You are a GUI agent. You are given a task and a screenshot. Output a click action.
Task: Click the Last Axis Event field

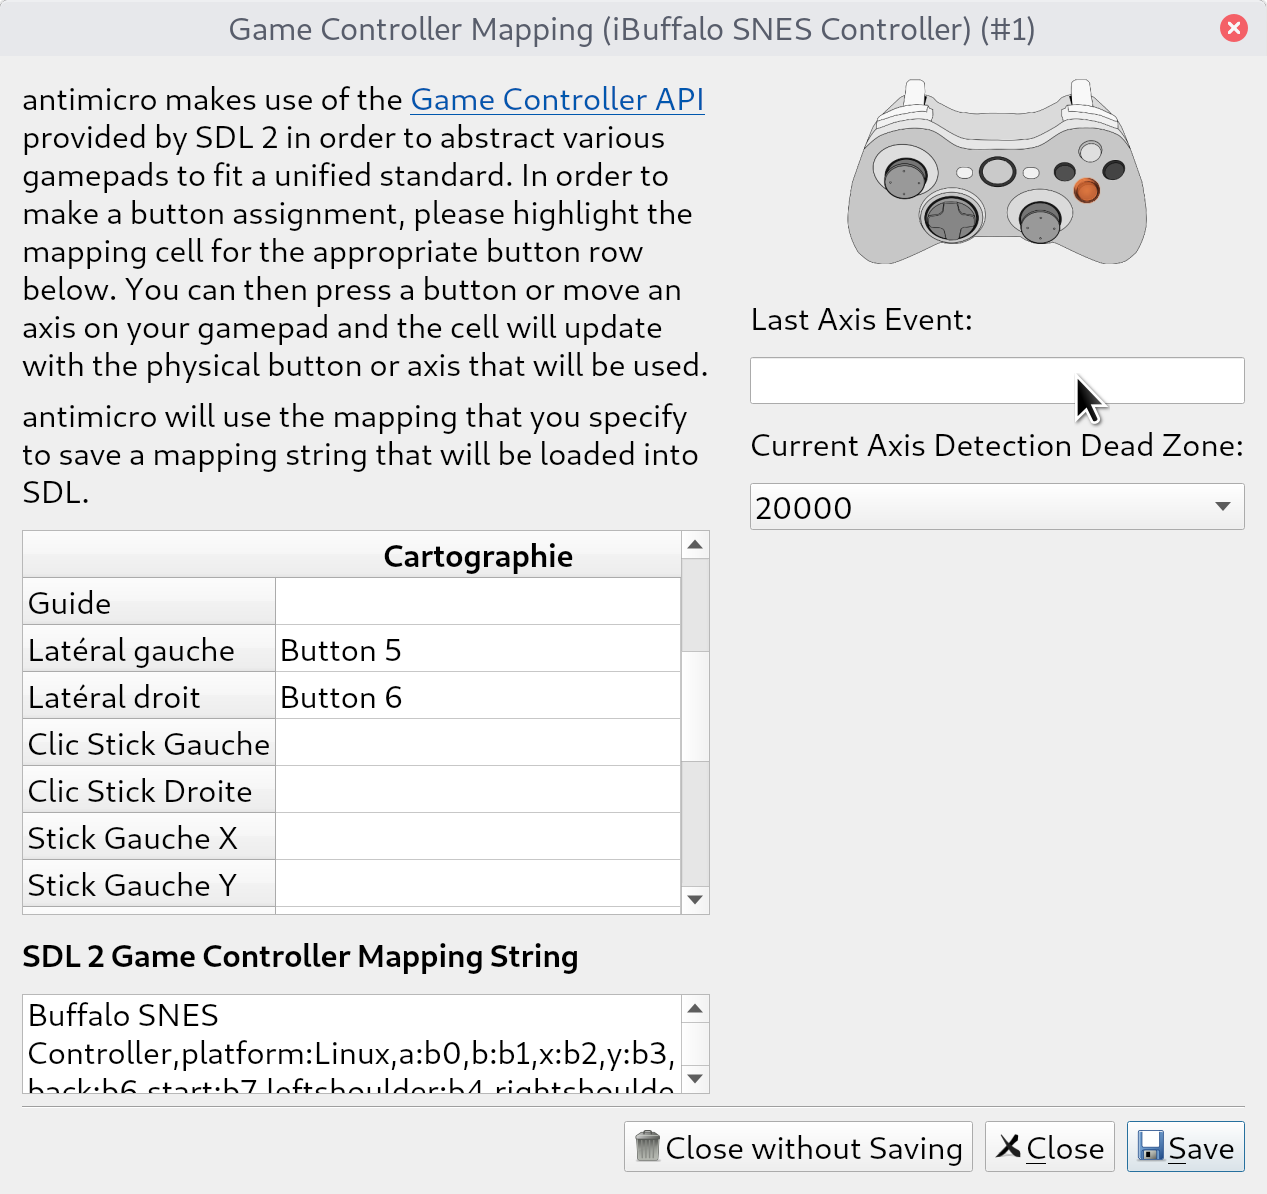coord(997,381)
